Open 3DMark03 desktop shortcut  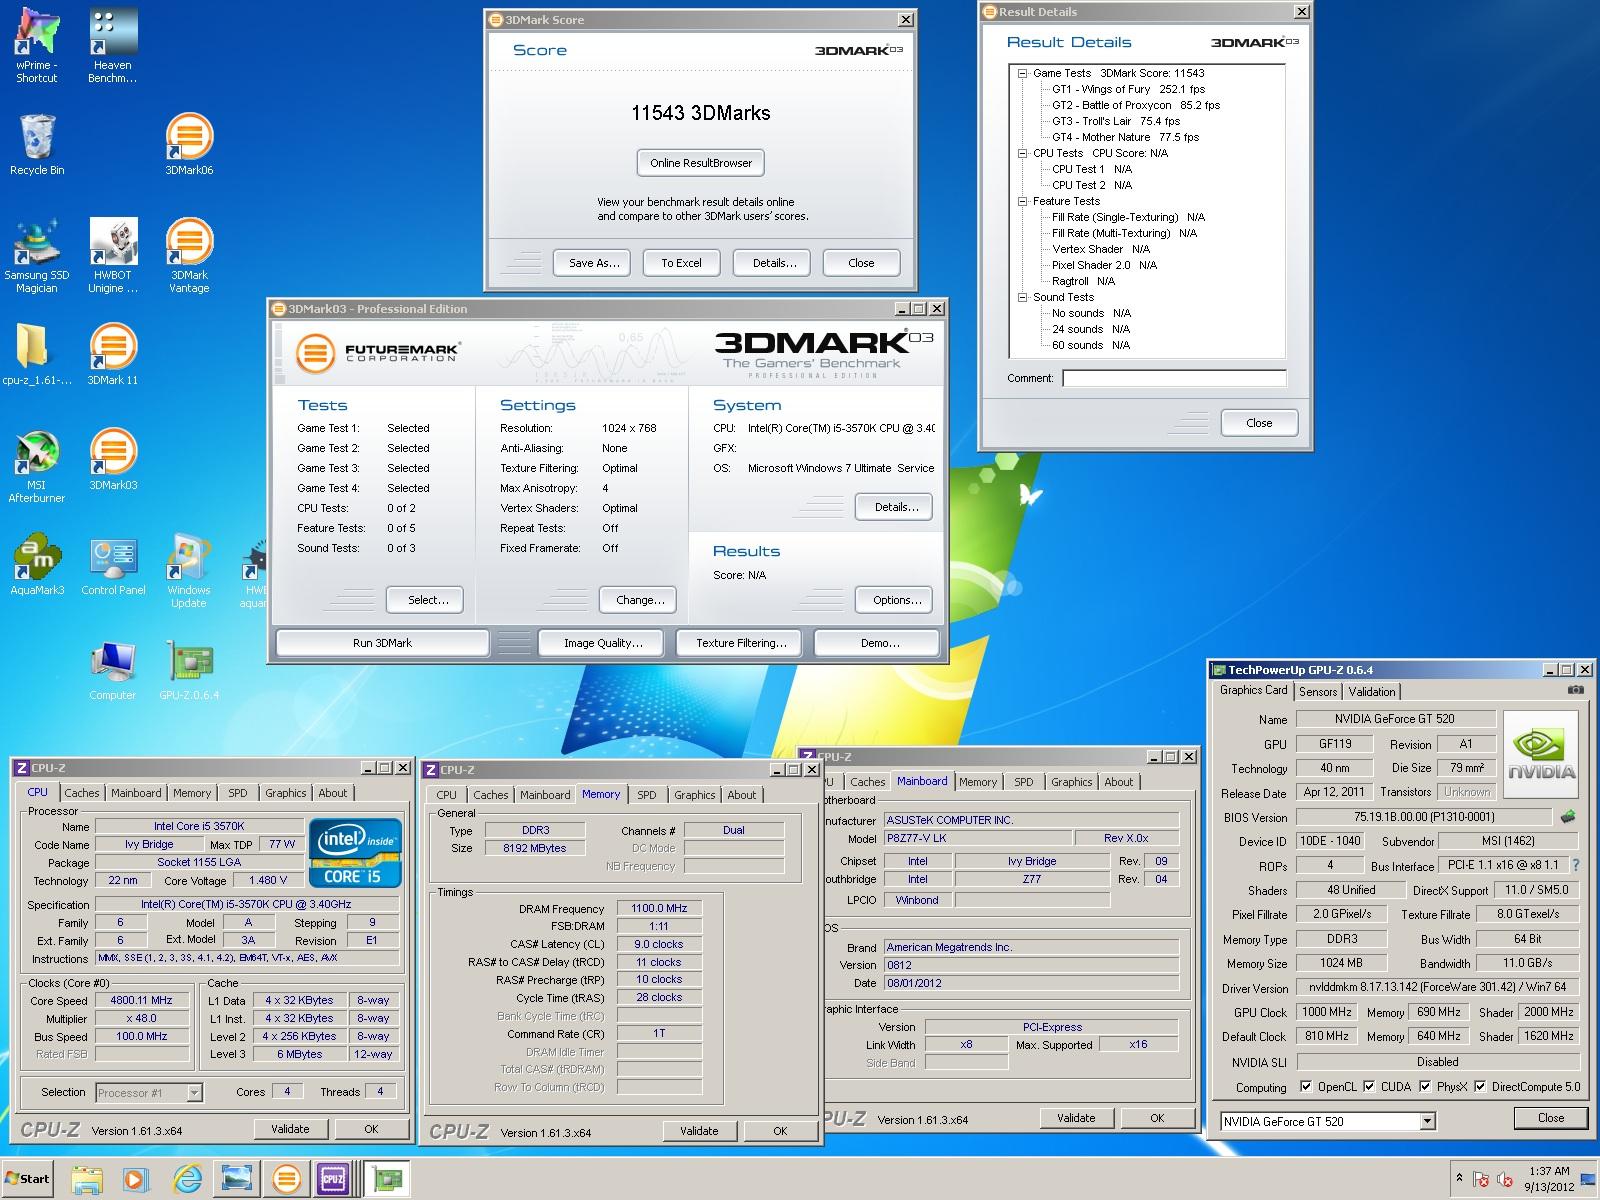pyautogui.click(x=112, y=460)
